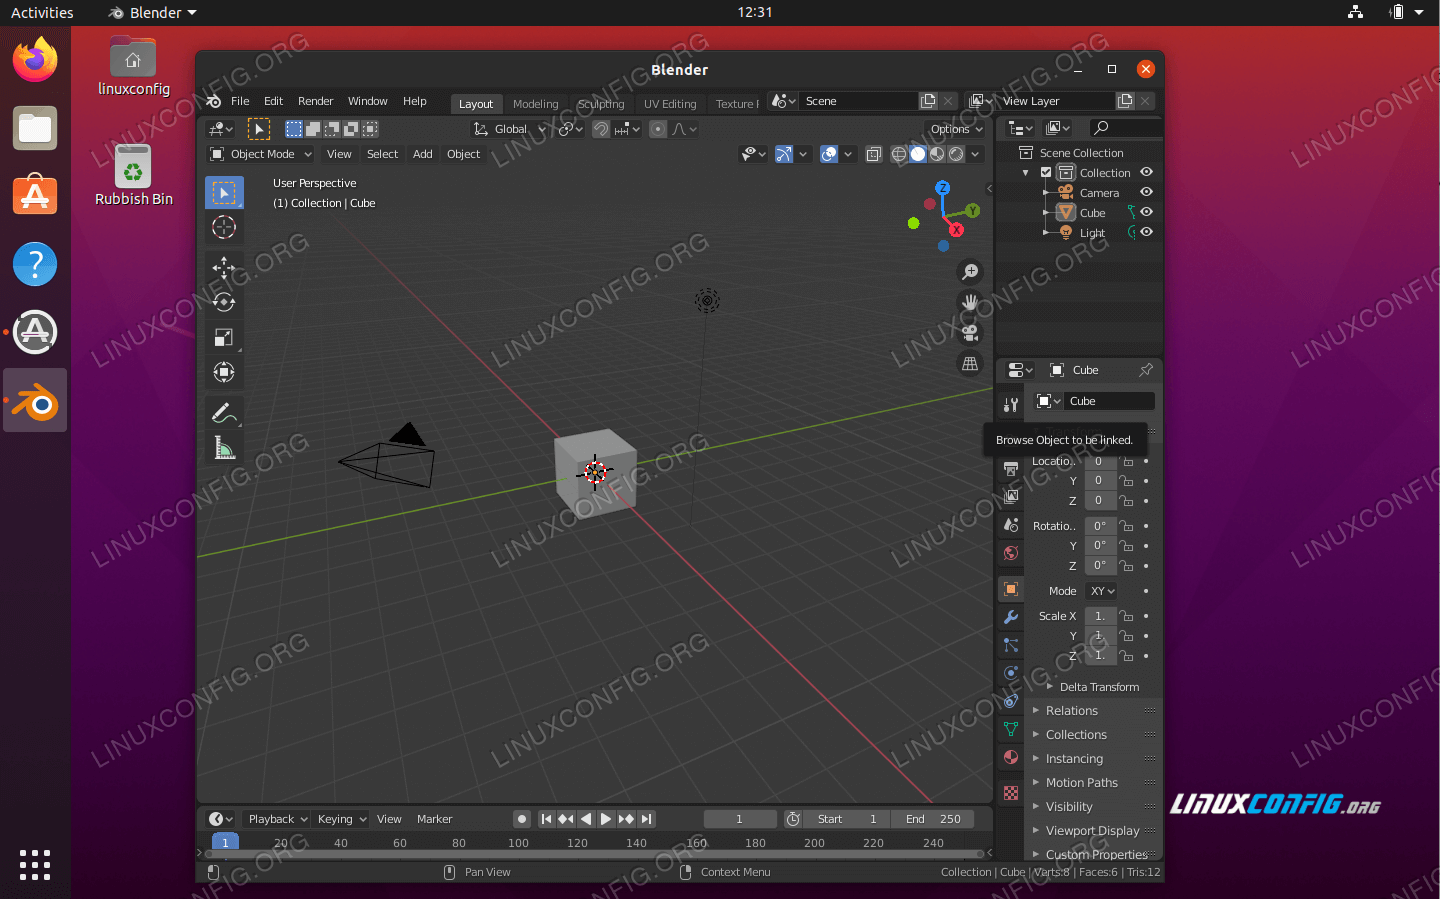Toggle Location X lock
1440x899 pixels.
(1127, 461)
